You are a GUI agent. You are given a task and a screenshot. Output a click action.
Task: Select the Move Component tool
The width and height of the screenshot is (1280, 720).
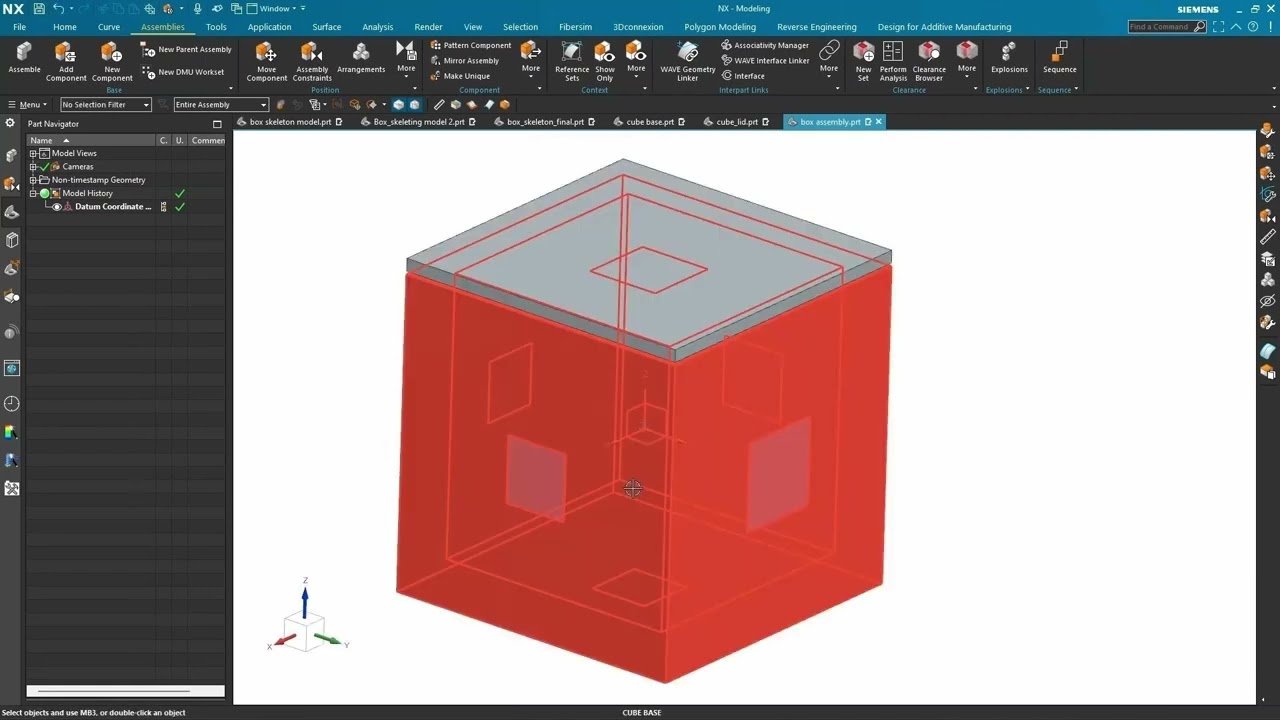[266, 61]
